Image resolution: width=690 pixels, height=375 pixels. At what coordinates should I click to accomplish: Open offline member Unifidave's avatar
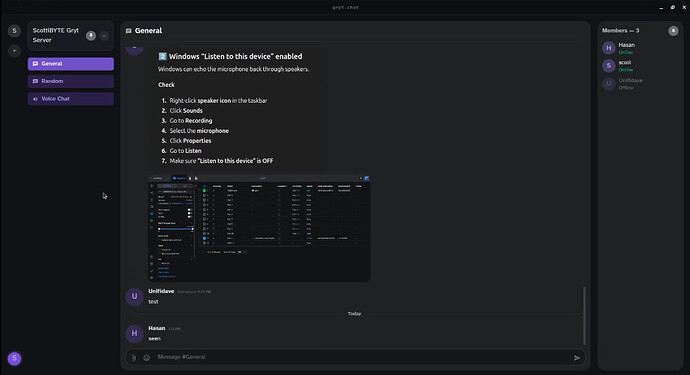click(609, 83)
